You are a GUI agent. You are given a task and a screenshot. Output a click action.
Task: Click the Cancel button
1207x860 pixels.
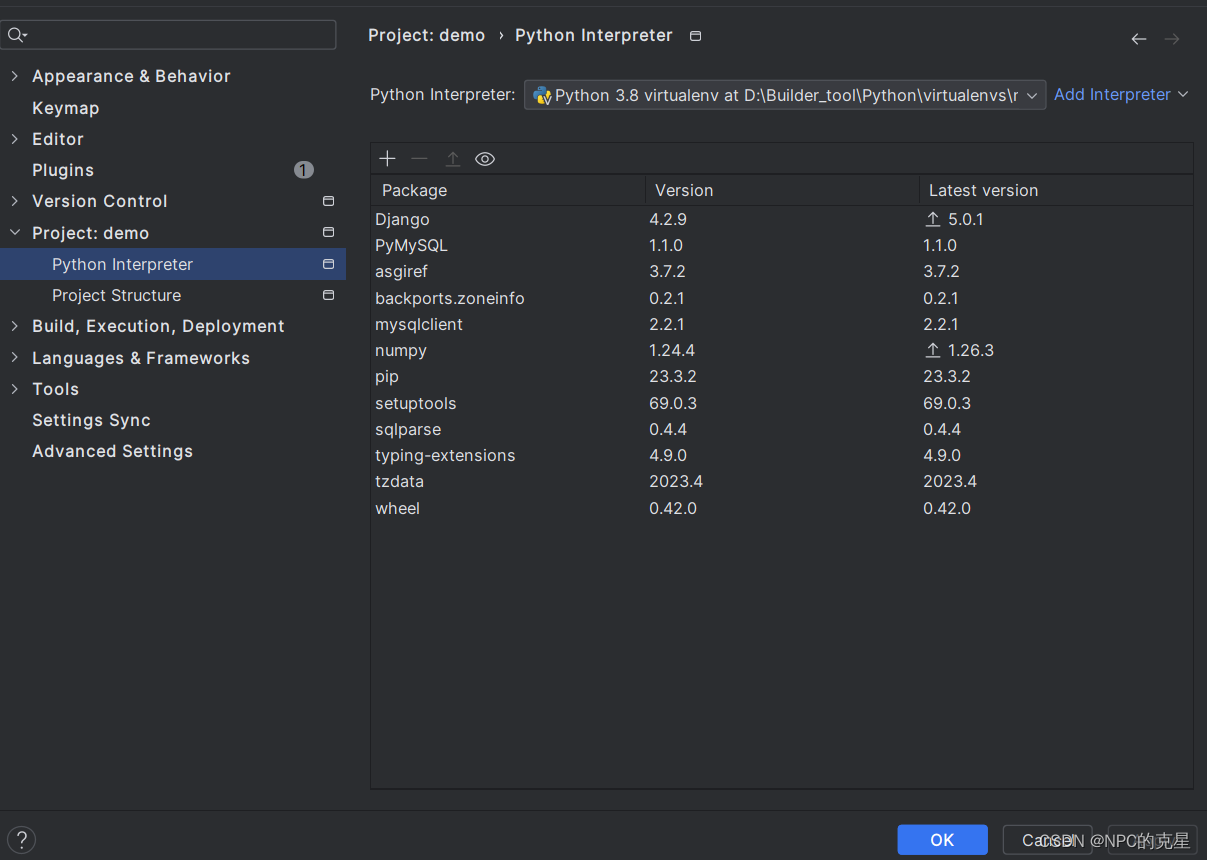1047,840
